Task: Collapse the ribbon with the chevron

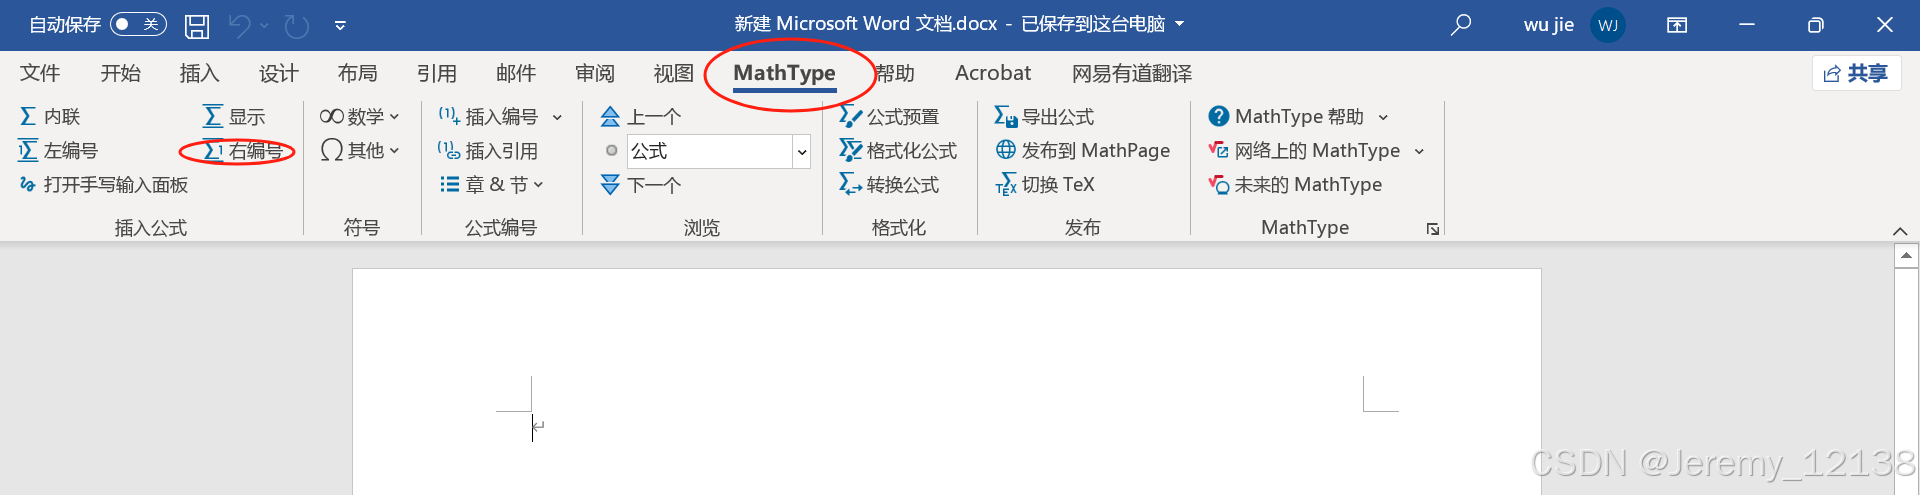Action: (x=1900, y=231)
